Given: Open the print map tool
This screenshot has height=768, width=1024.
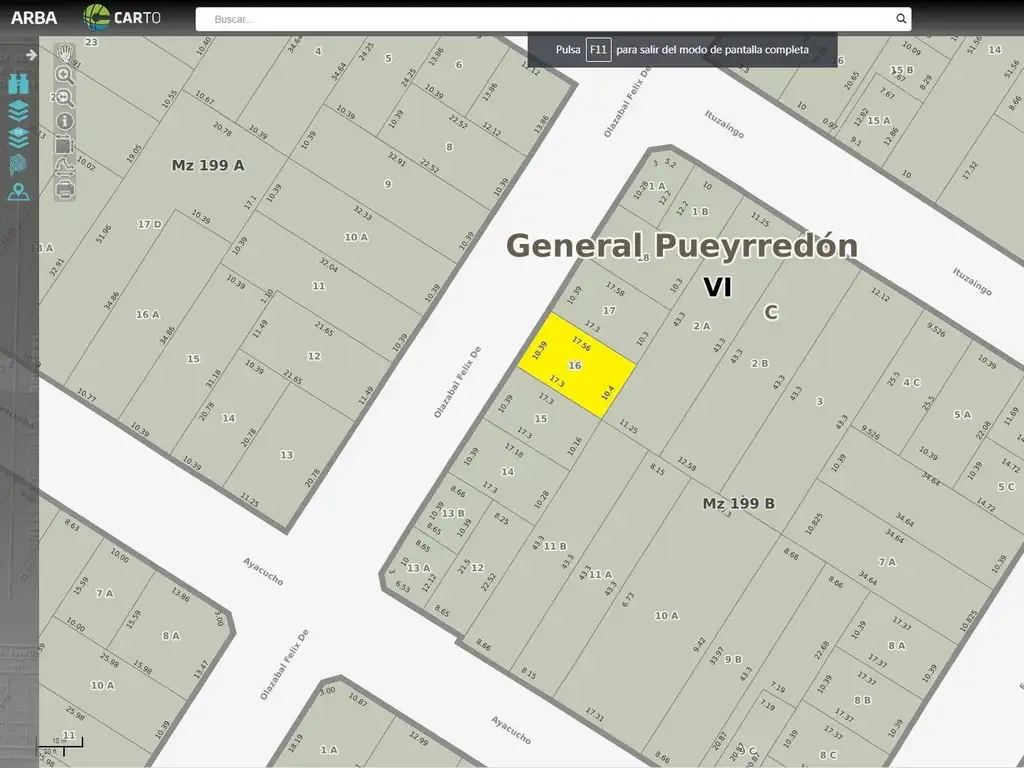Looking at the screenshot, I should click(65, 190).
